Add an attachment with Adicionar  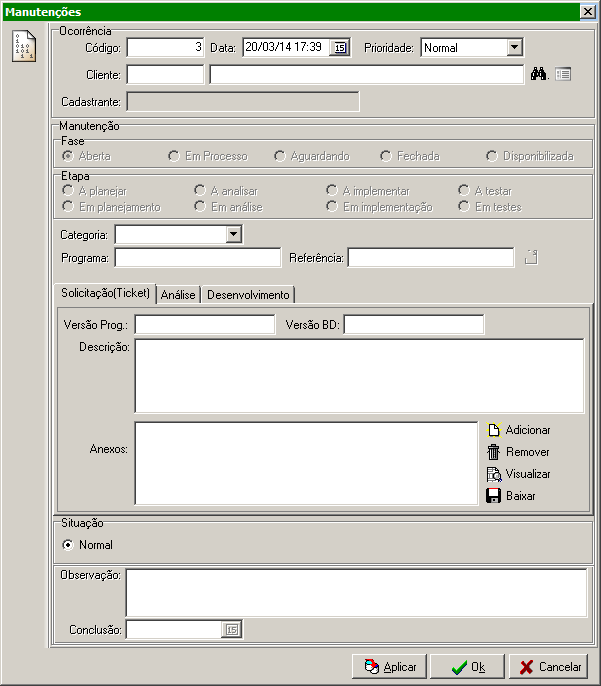point(518,430)
